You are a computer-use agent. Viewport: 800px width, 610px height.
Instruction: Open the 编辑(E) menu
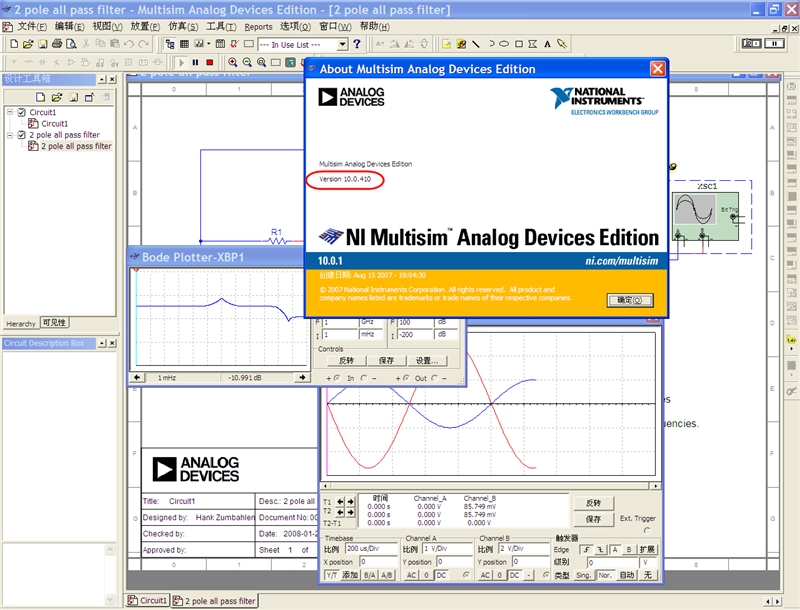(70, 27)
